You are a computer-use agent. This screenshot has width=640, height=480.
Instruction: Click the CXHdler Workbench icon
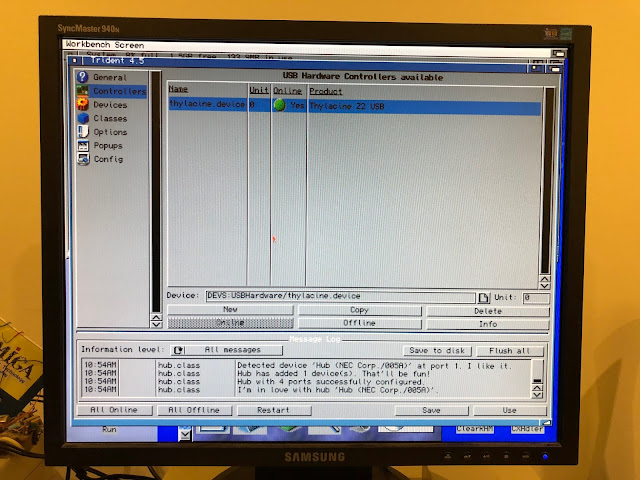(x=527, y=429)
